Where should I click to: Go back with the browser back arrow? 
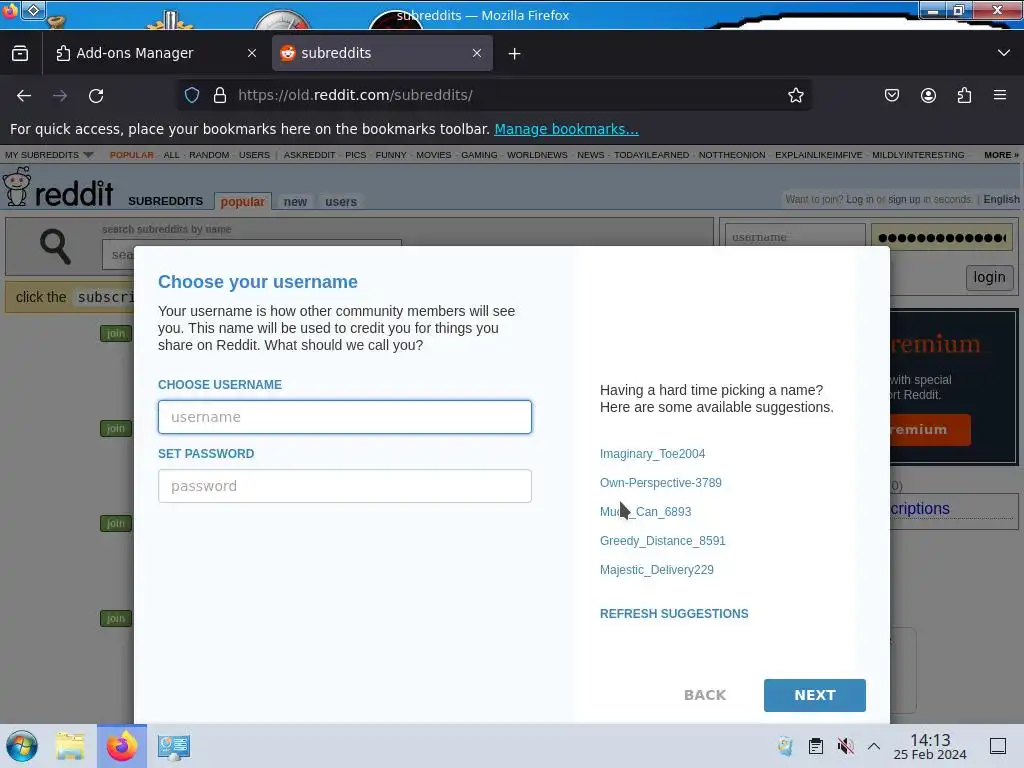tap(24, 95)
